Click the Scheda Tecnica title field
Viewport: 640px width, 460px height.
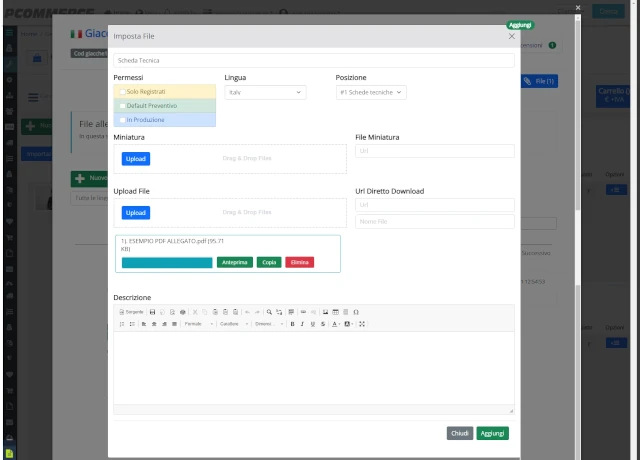pyautogui.click(x=314, y=60)
